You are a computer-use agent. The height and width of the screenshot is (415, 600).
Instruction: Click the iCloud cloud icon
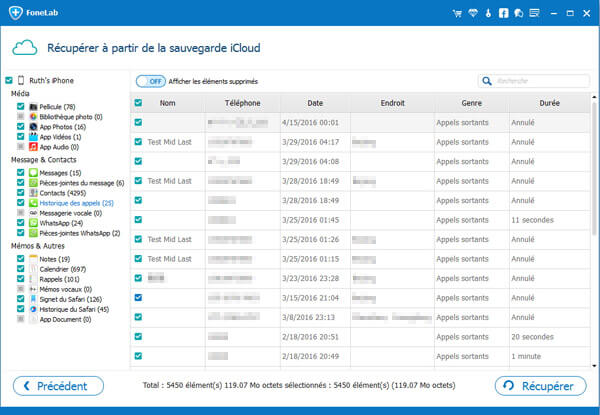coord(25,48)
